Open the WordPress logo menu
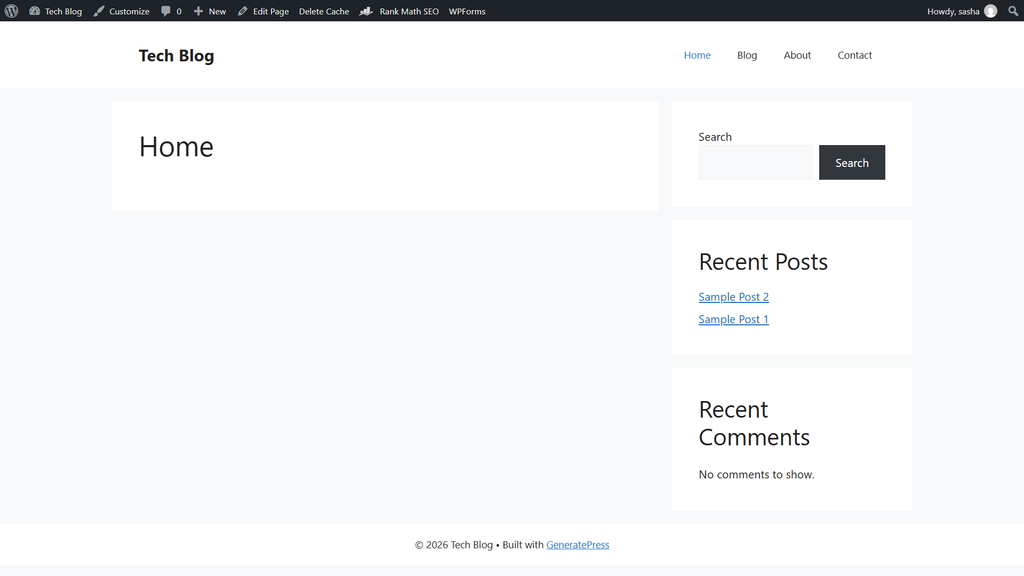1024x576 pixels. (11, 11)
